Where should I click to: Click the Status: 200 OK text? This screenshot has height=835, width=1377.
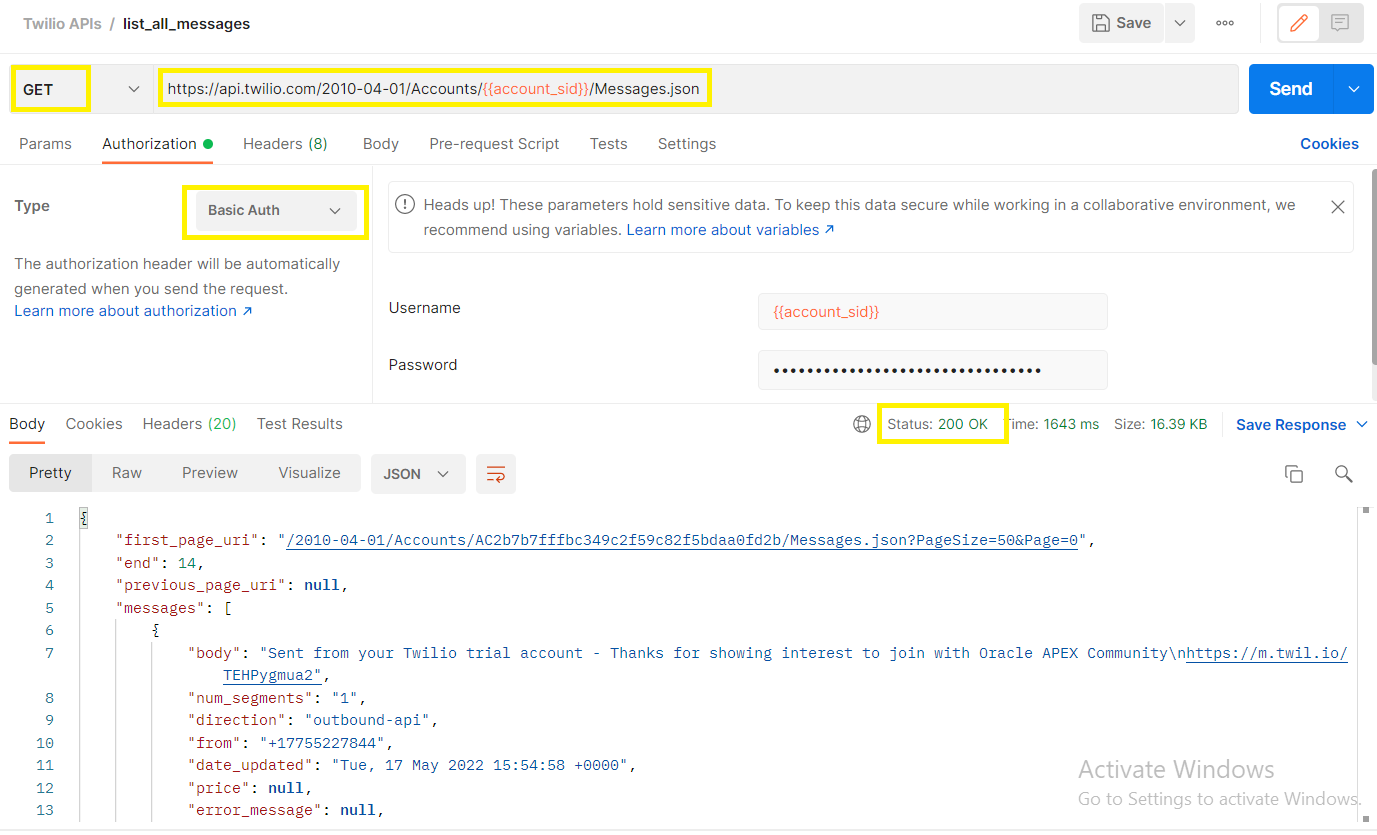(938, 424)
